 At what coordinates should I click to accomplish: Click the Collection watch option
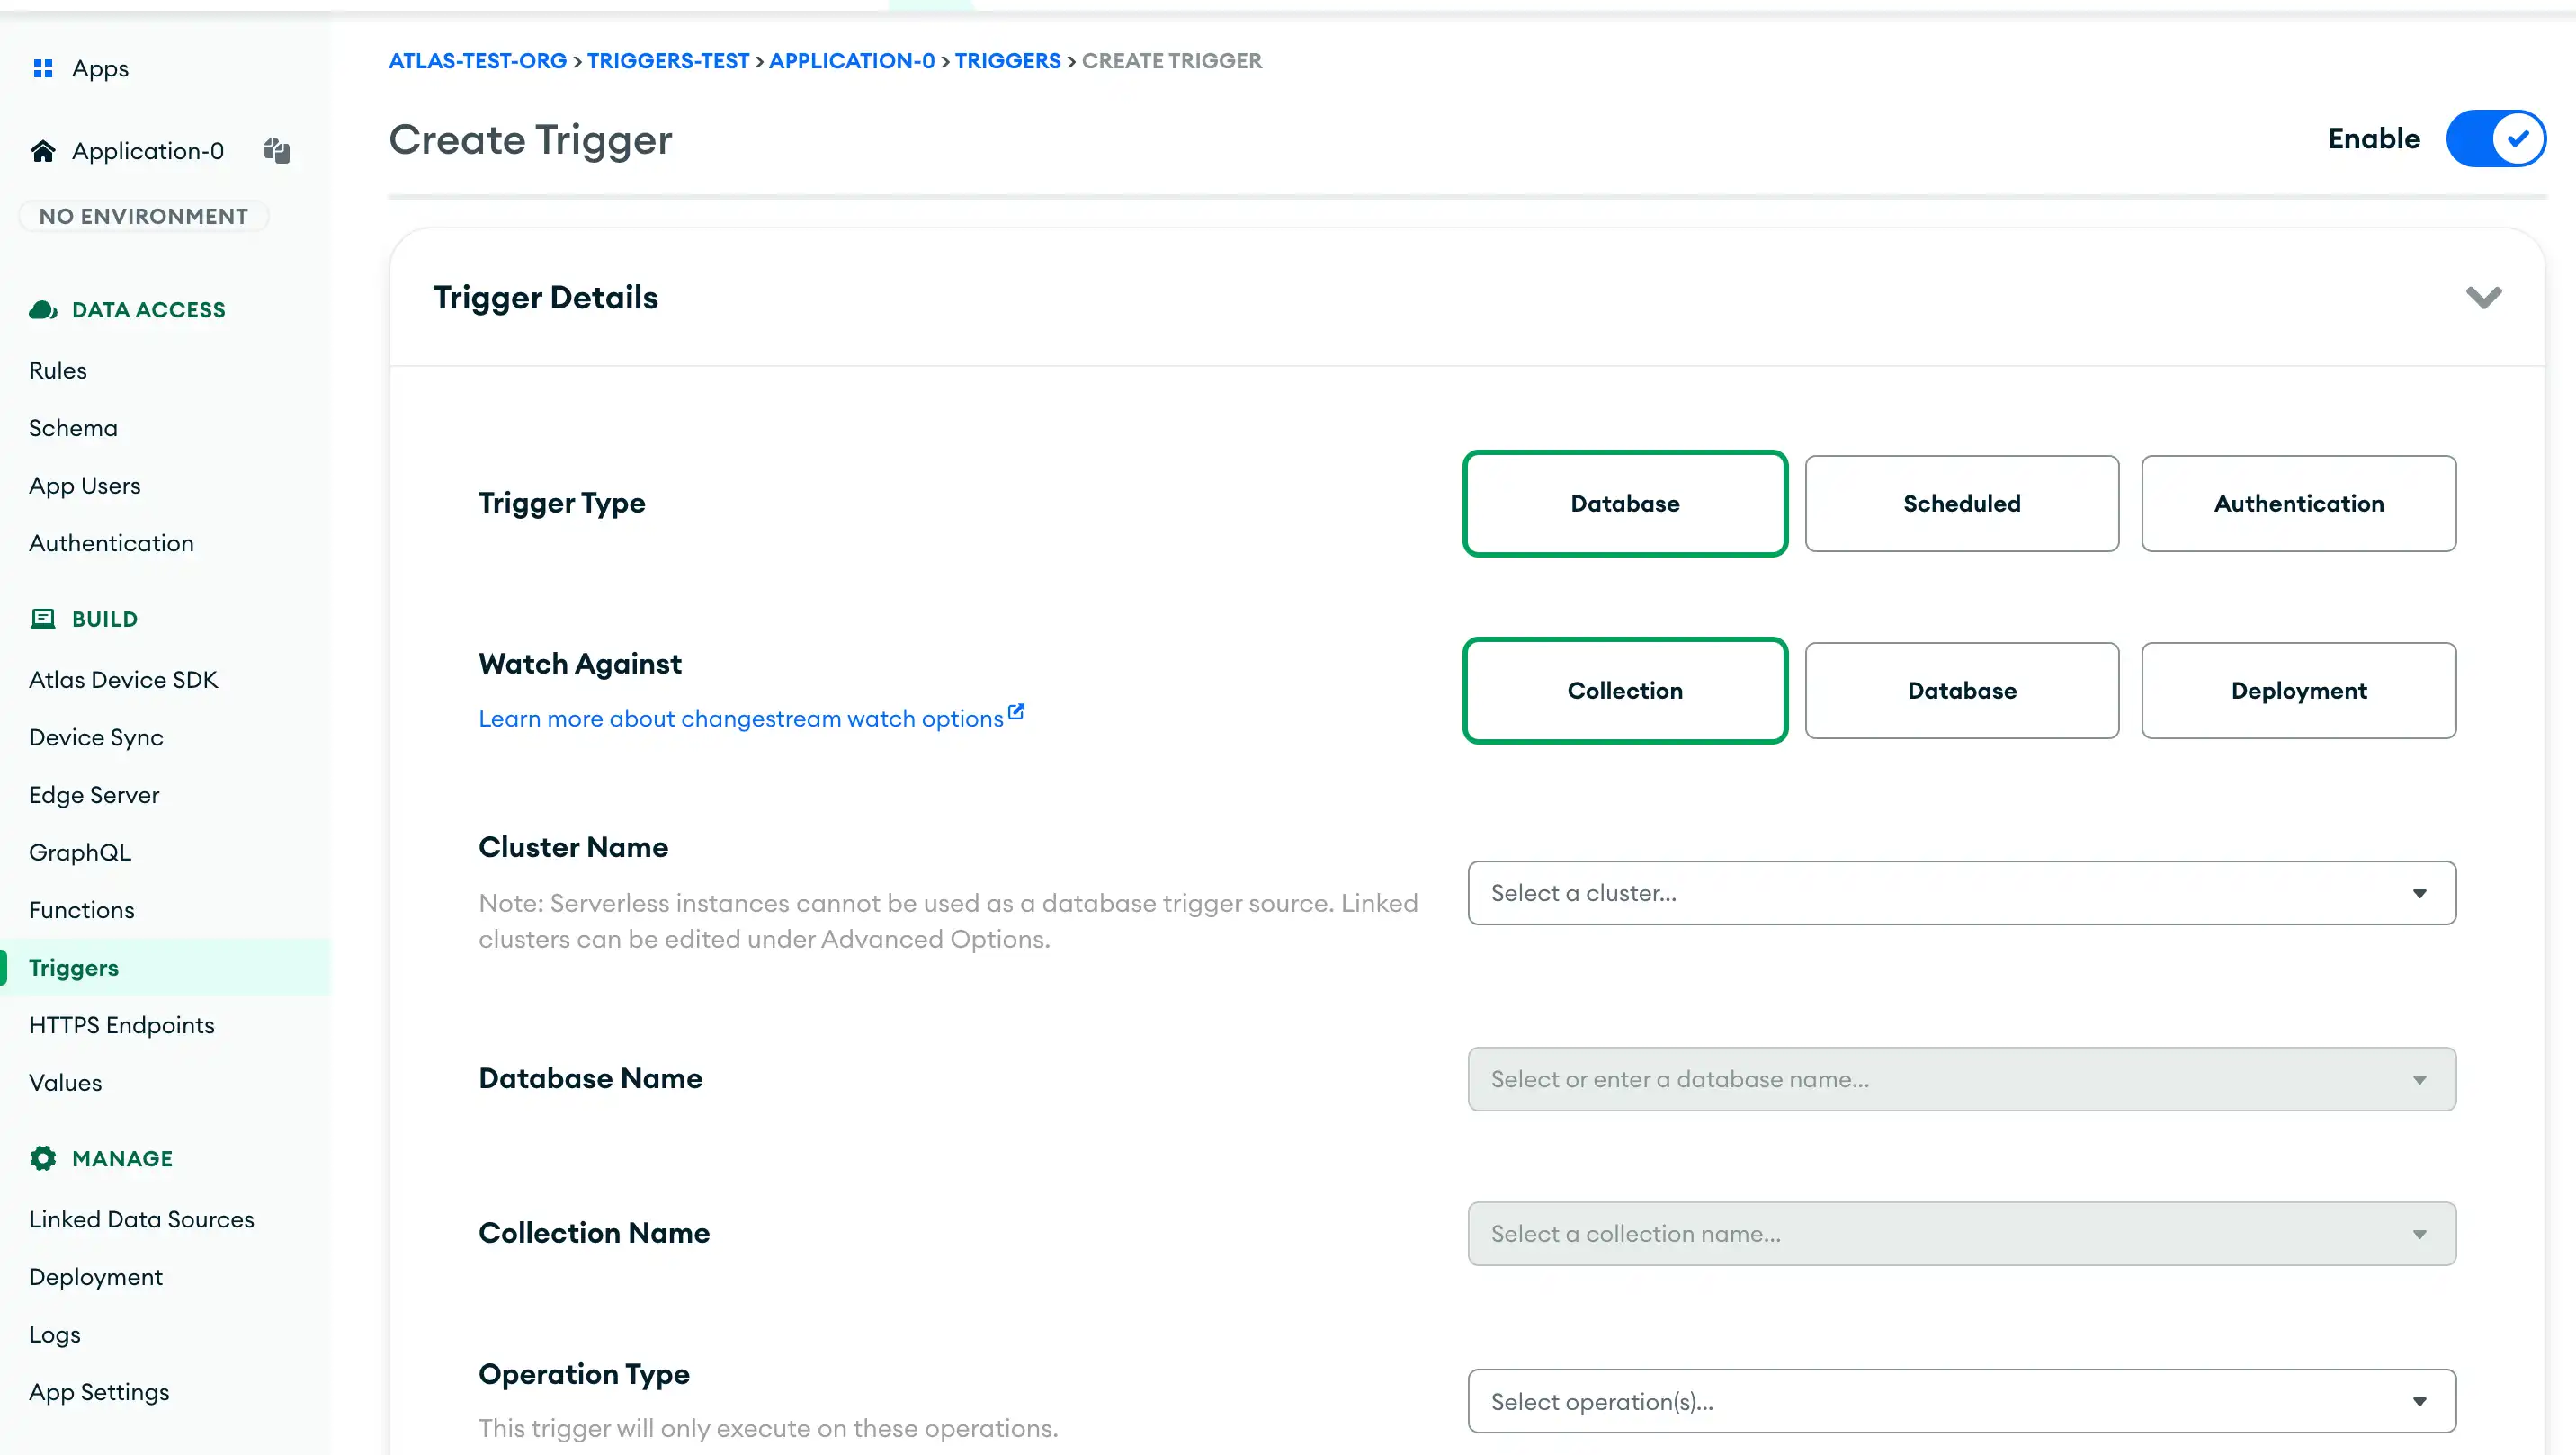coord(1624,690)
